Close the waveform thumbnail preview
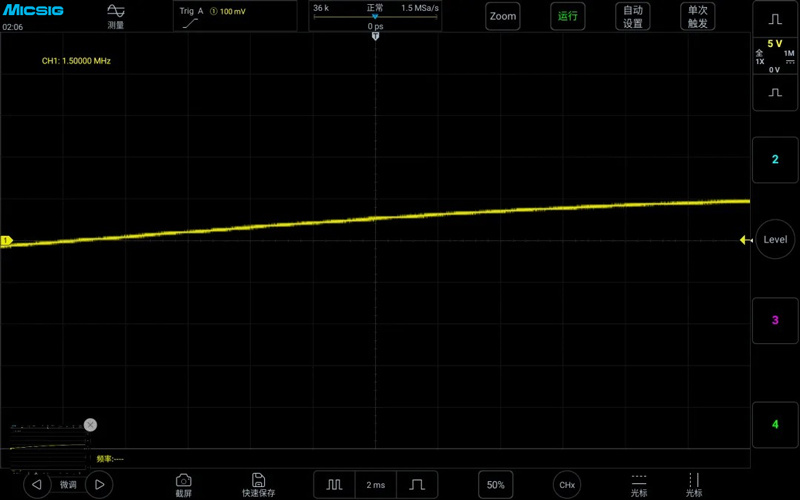 [x=90, y=425]
